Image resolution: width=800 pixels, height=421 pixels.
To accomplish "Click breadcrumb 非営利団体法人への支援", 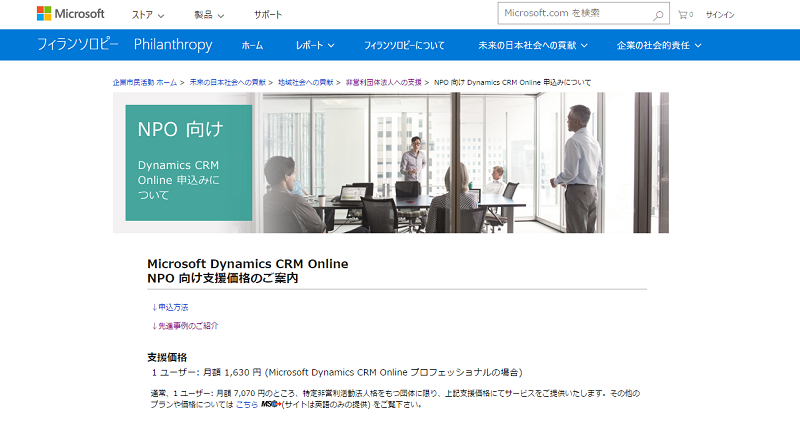I will click(x=384, y=82).
